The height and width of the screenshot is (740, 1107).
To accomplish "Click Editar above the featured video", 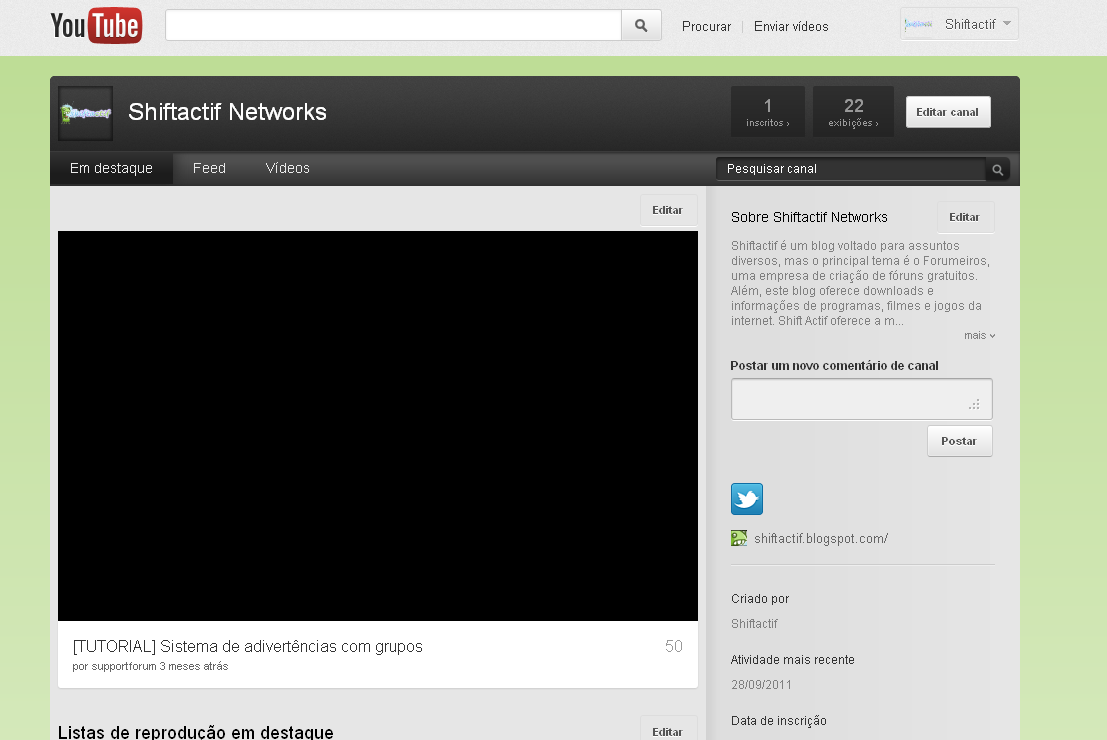I will tap(668, 210).
